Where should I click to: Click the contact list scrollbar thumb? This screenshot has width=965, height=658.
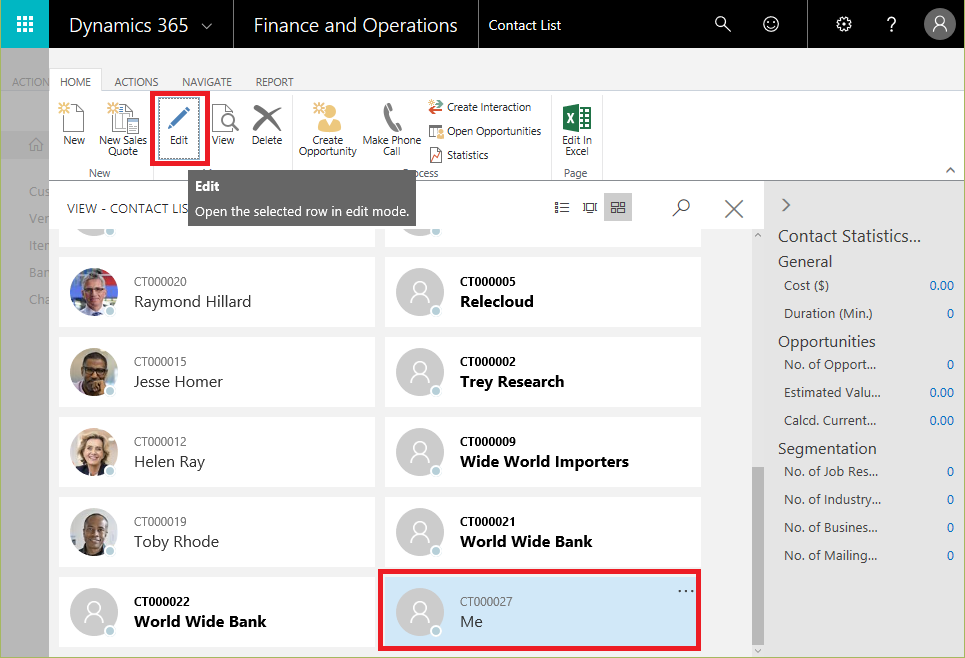(x=758, y=555)
